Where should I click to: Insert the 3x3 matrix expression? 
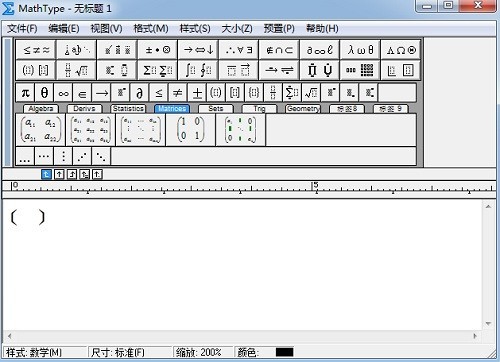tap(91, 130)
